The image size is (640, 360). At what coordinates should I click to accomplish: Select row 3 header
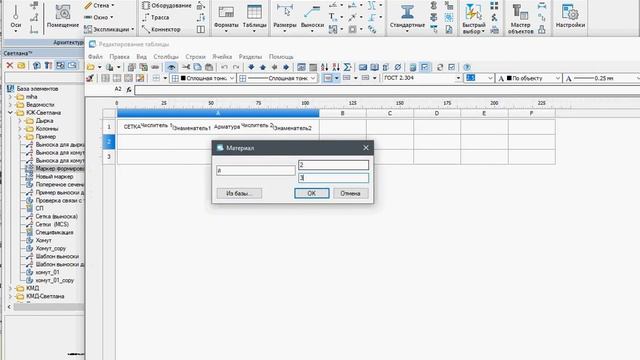pyautogui.click(x=109, y=156)
